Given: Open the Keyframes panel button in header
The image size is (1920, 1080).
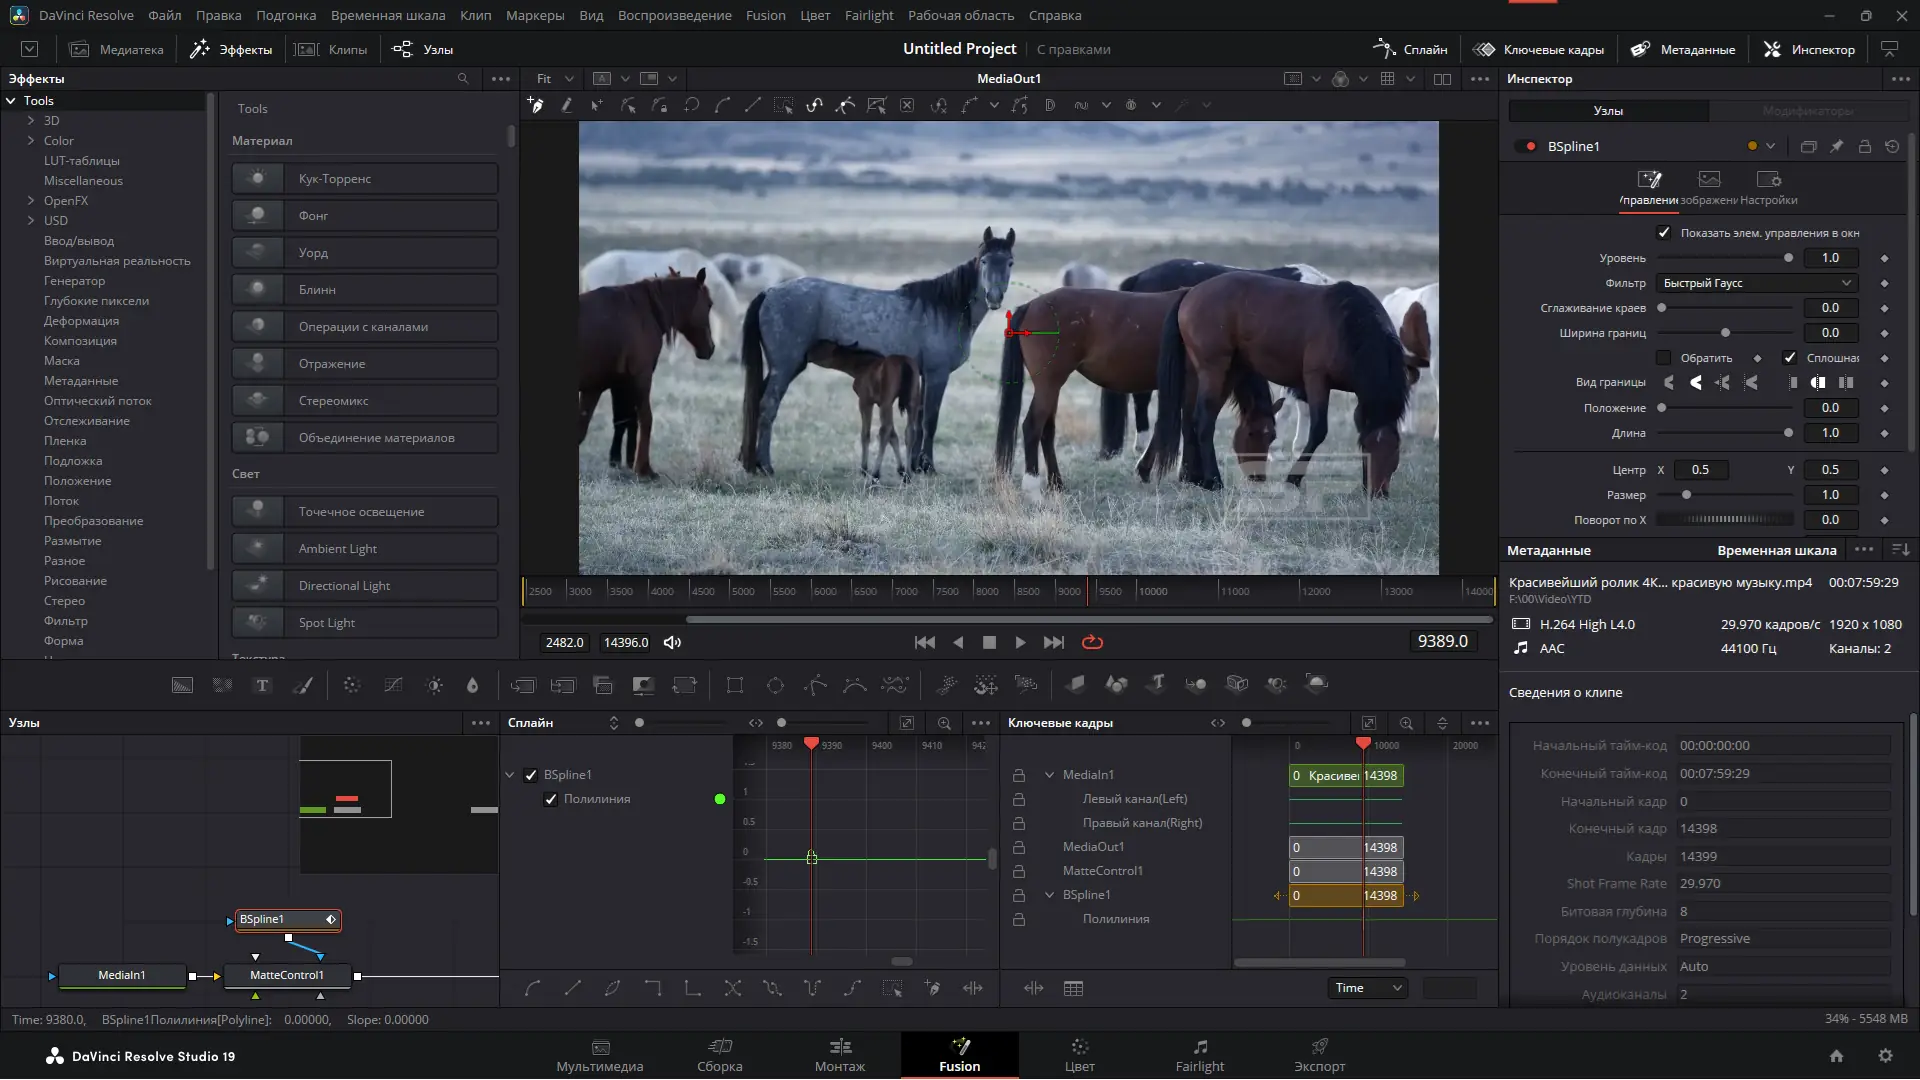Looking at the screenshot, I should tap(1538, 49).
